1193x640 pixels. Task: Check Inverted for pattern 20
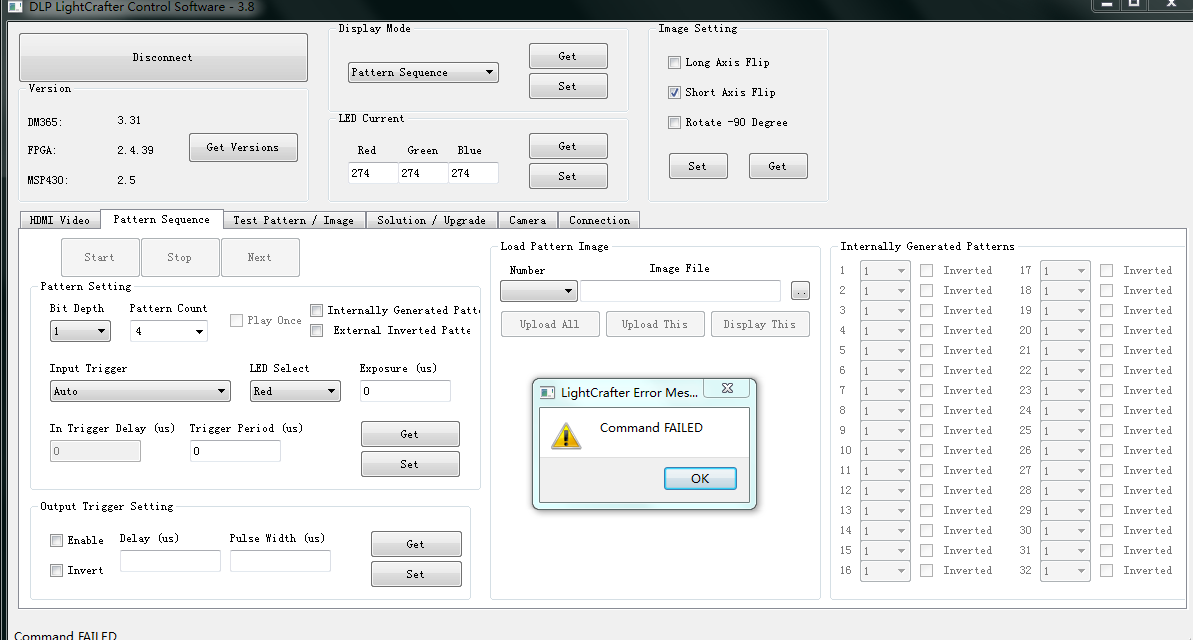click(1107, 330)
